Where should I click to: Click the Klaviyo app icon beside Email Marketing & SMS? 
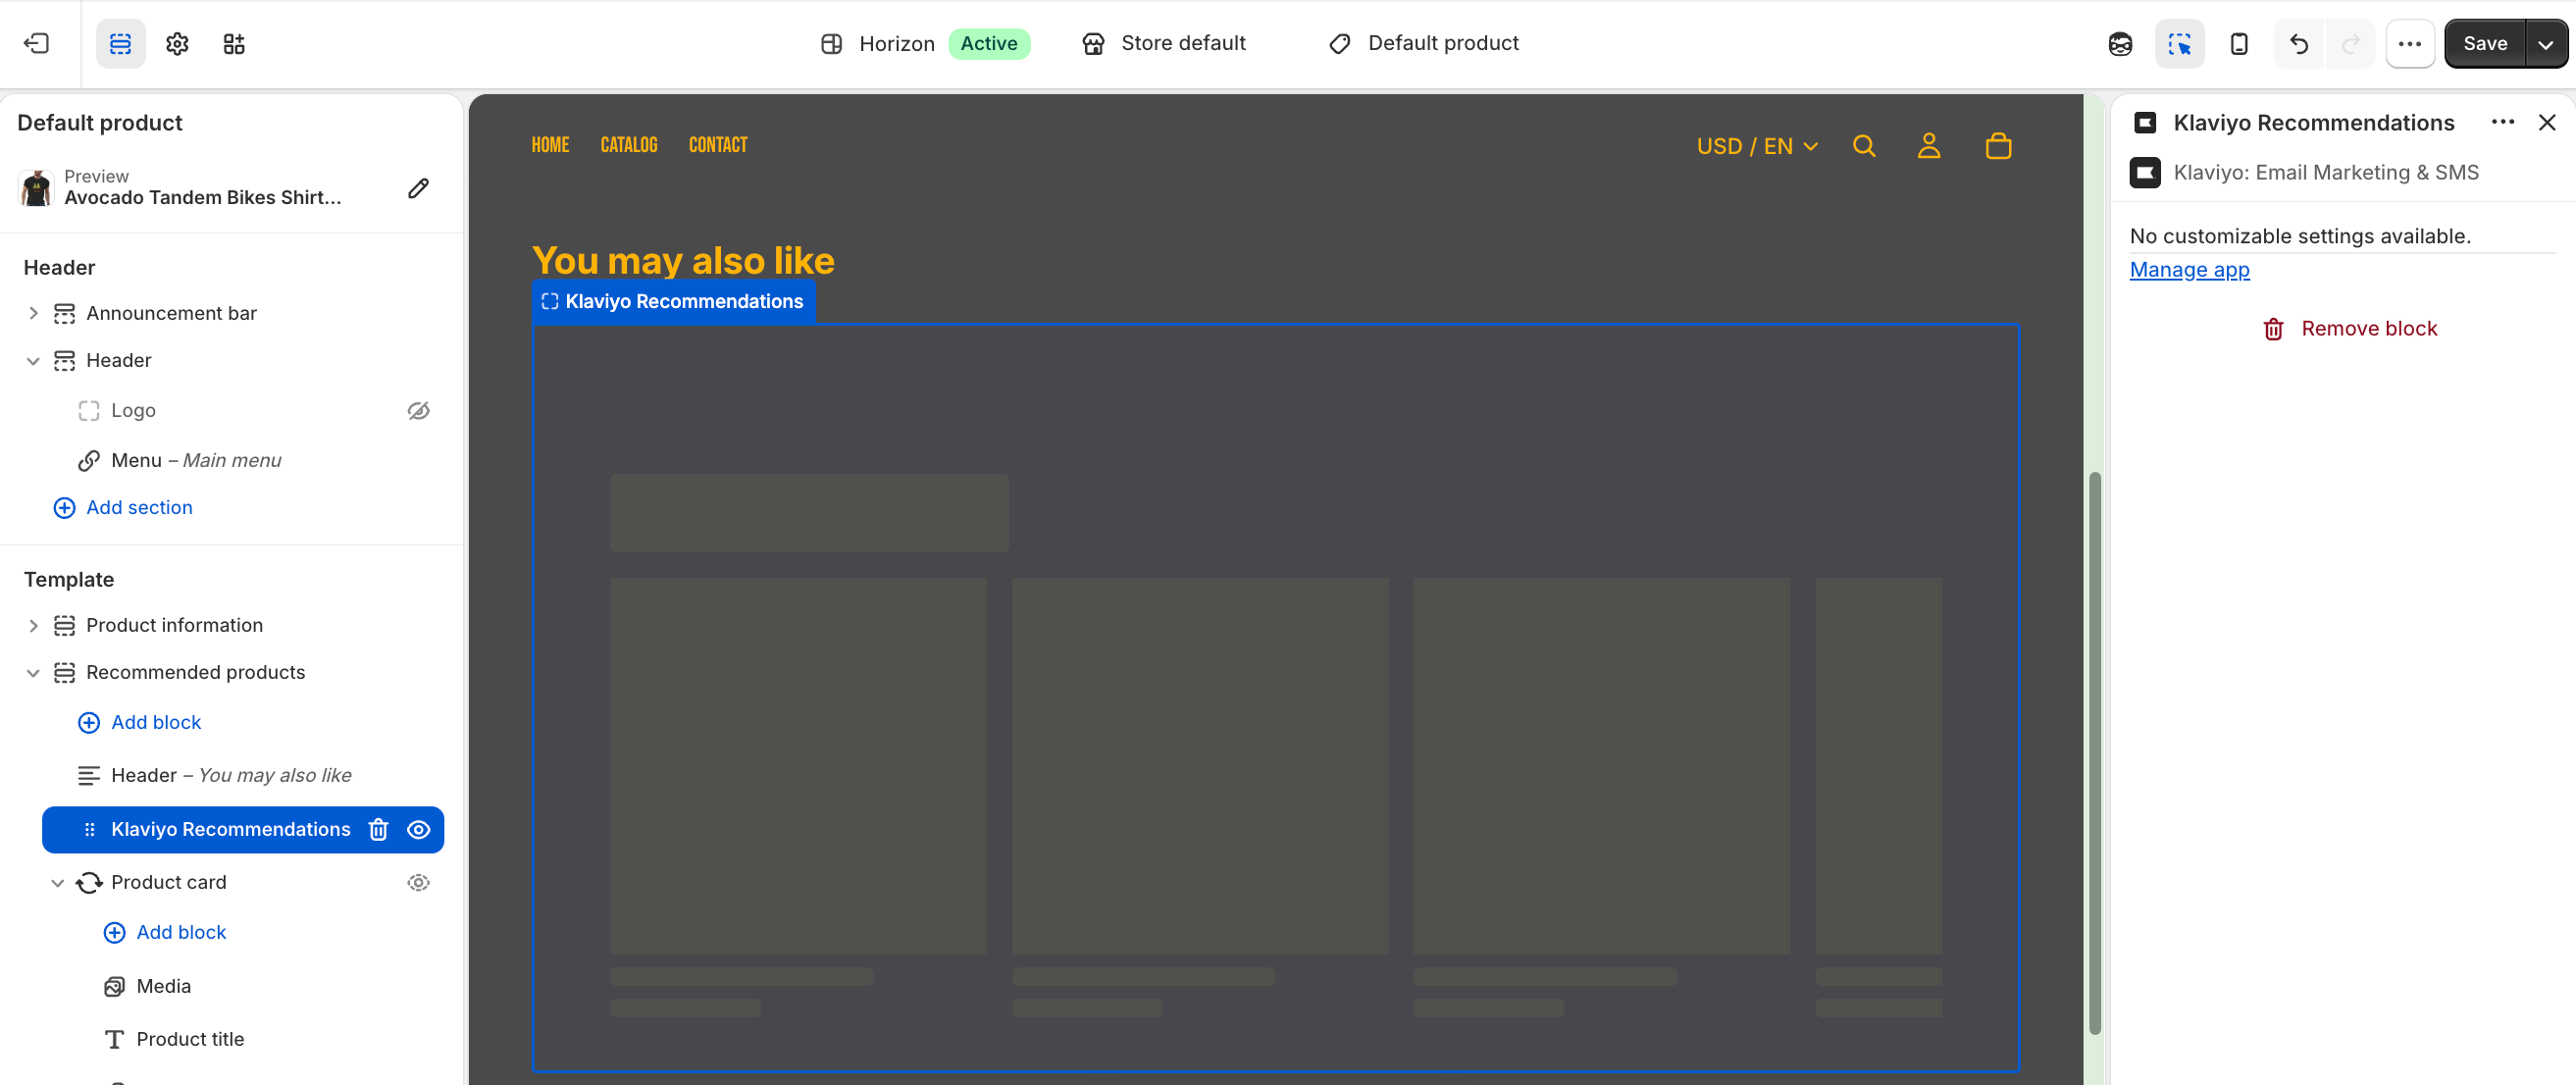2145,172
